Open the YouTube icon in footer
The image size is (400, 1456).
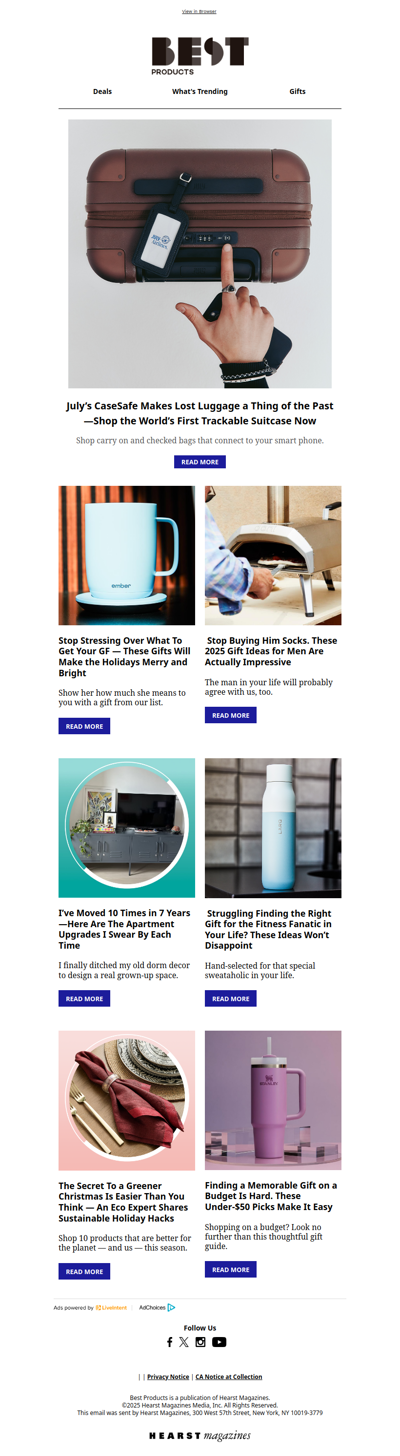click(x=219, y=1342)
